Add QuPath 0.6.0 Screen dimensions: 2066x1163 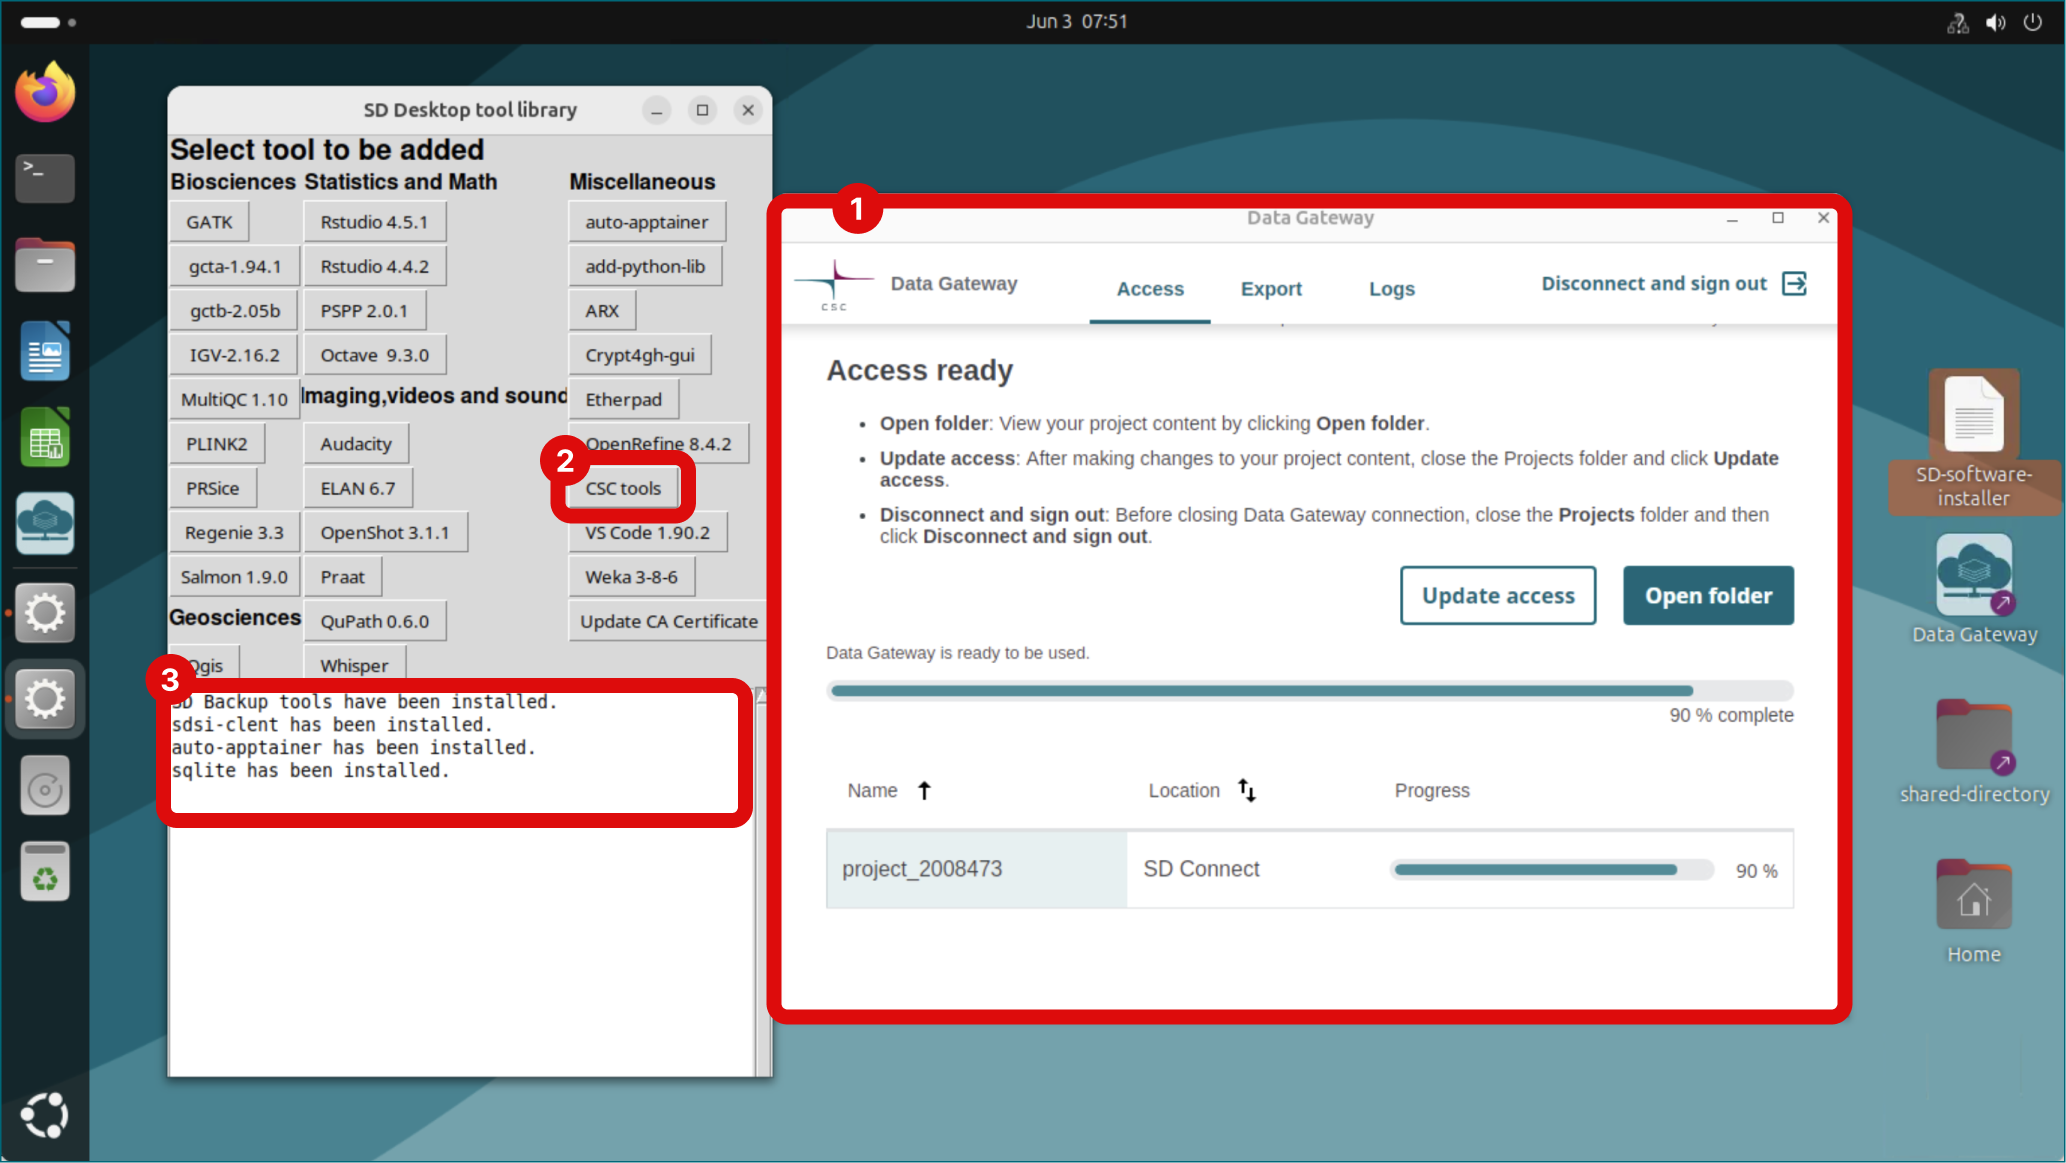pyautogui.click(x=374, y=621)
